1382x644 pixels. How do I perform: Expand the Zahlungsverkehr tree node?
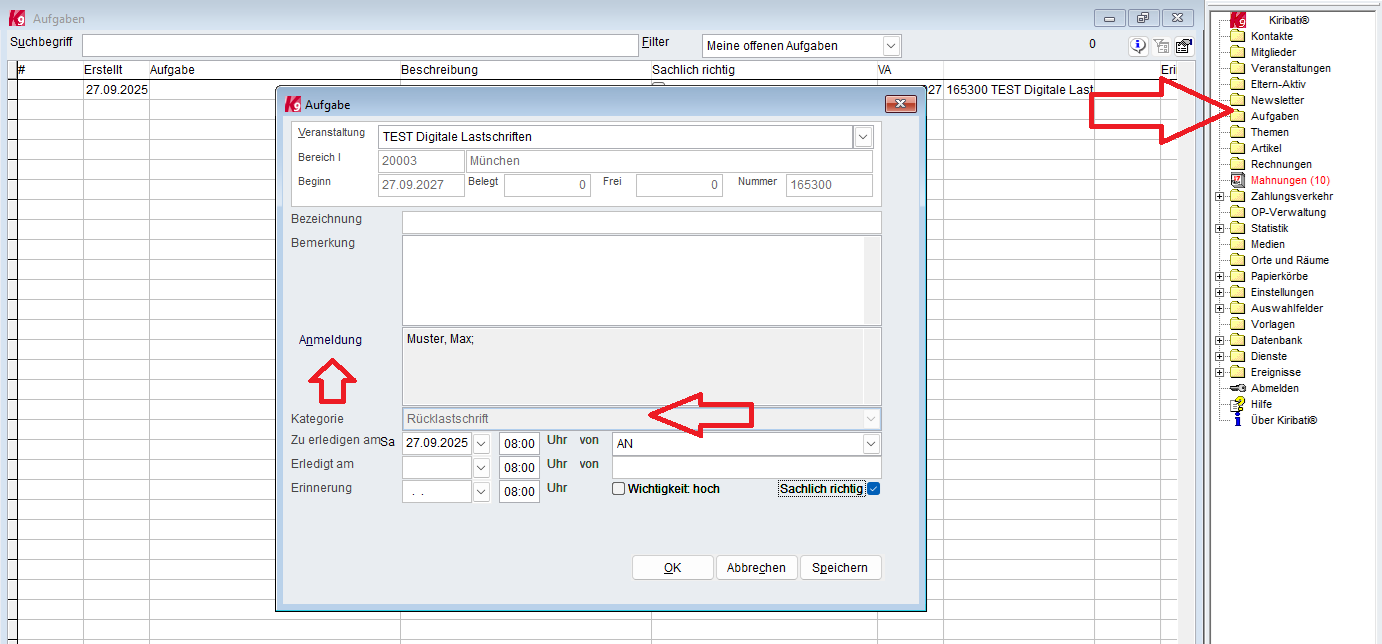(1219, 196)
